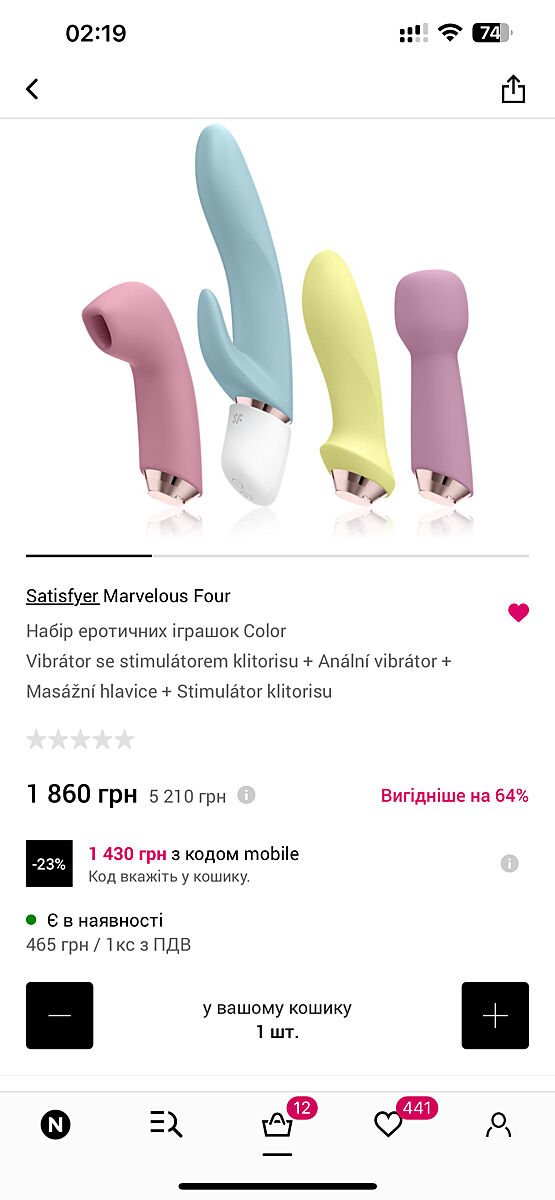
Task: Tap the -23% discount badge
Action: click(x=49, y=864)
